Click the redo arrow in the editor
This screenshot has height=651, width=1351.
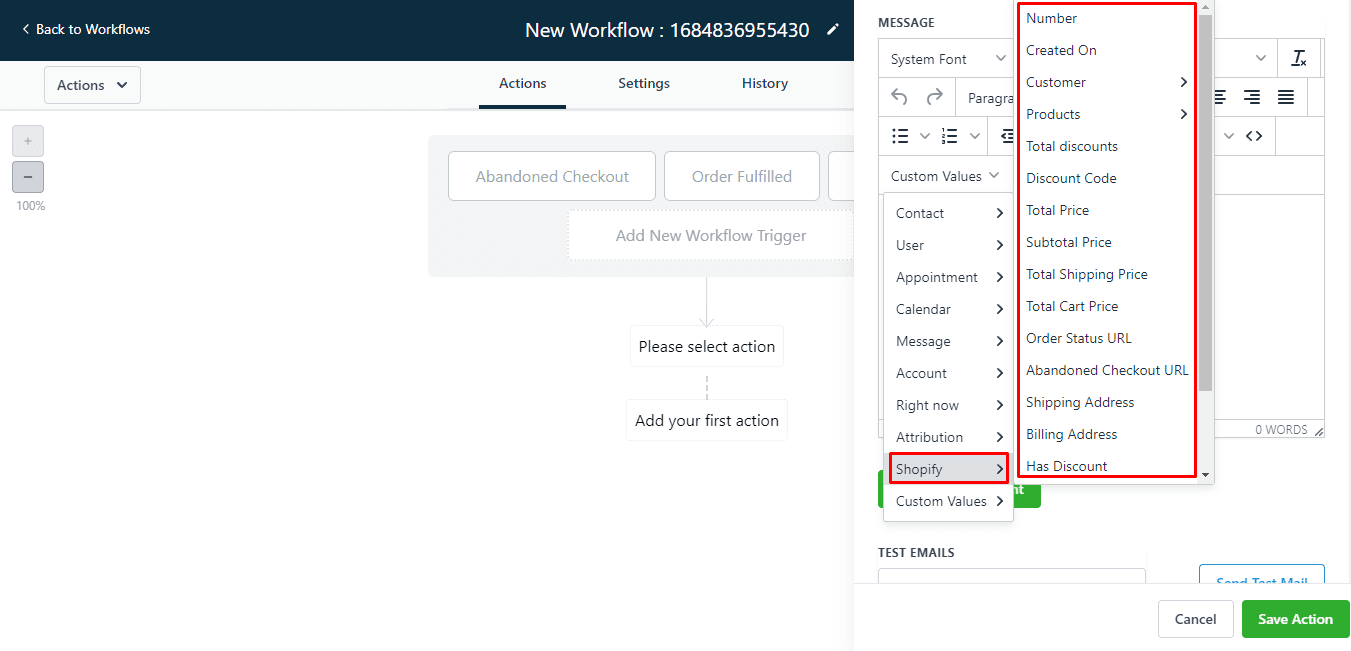pyautogui.click(x=934, y=97)
